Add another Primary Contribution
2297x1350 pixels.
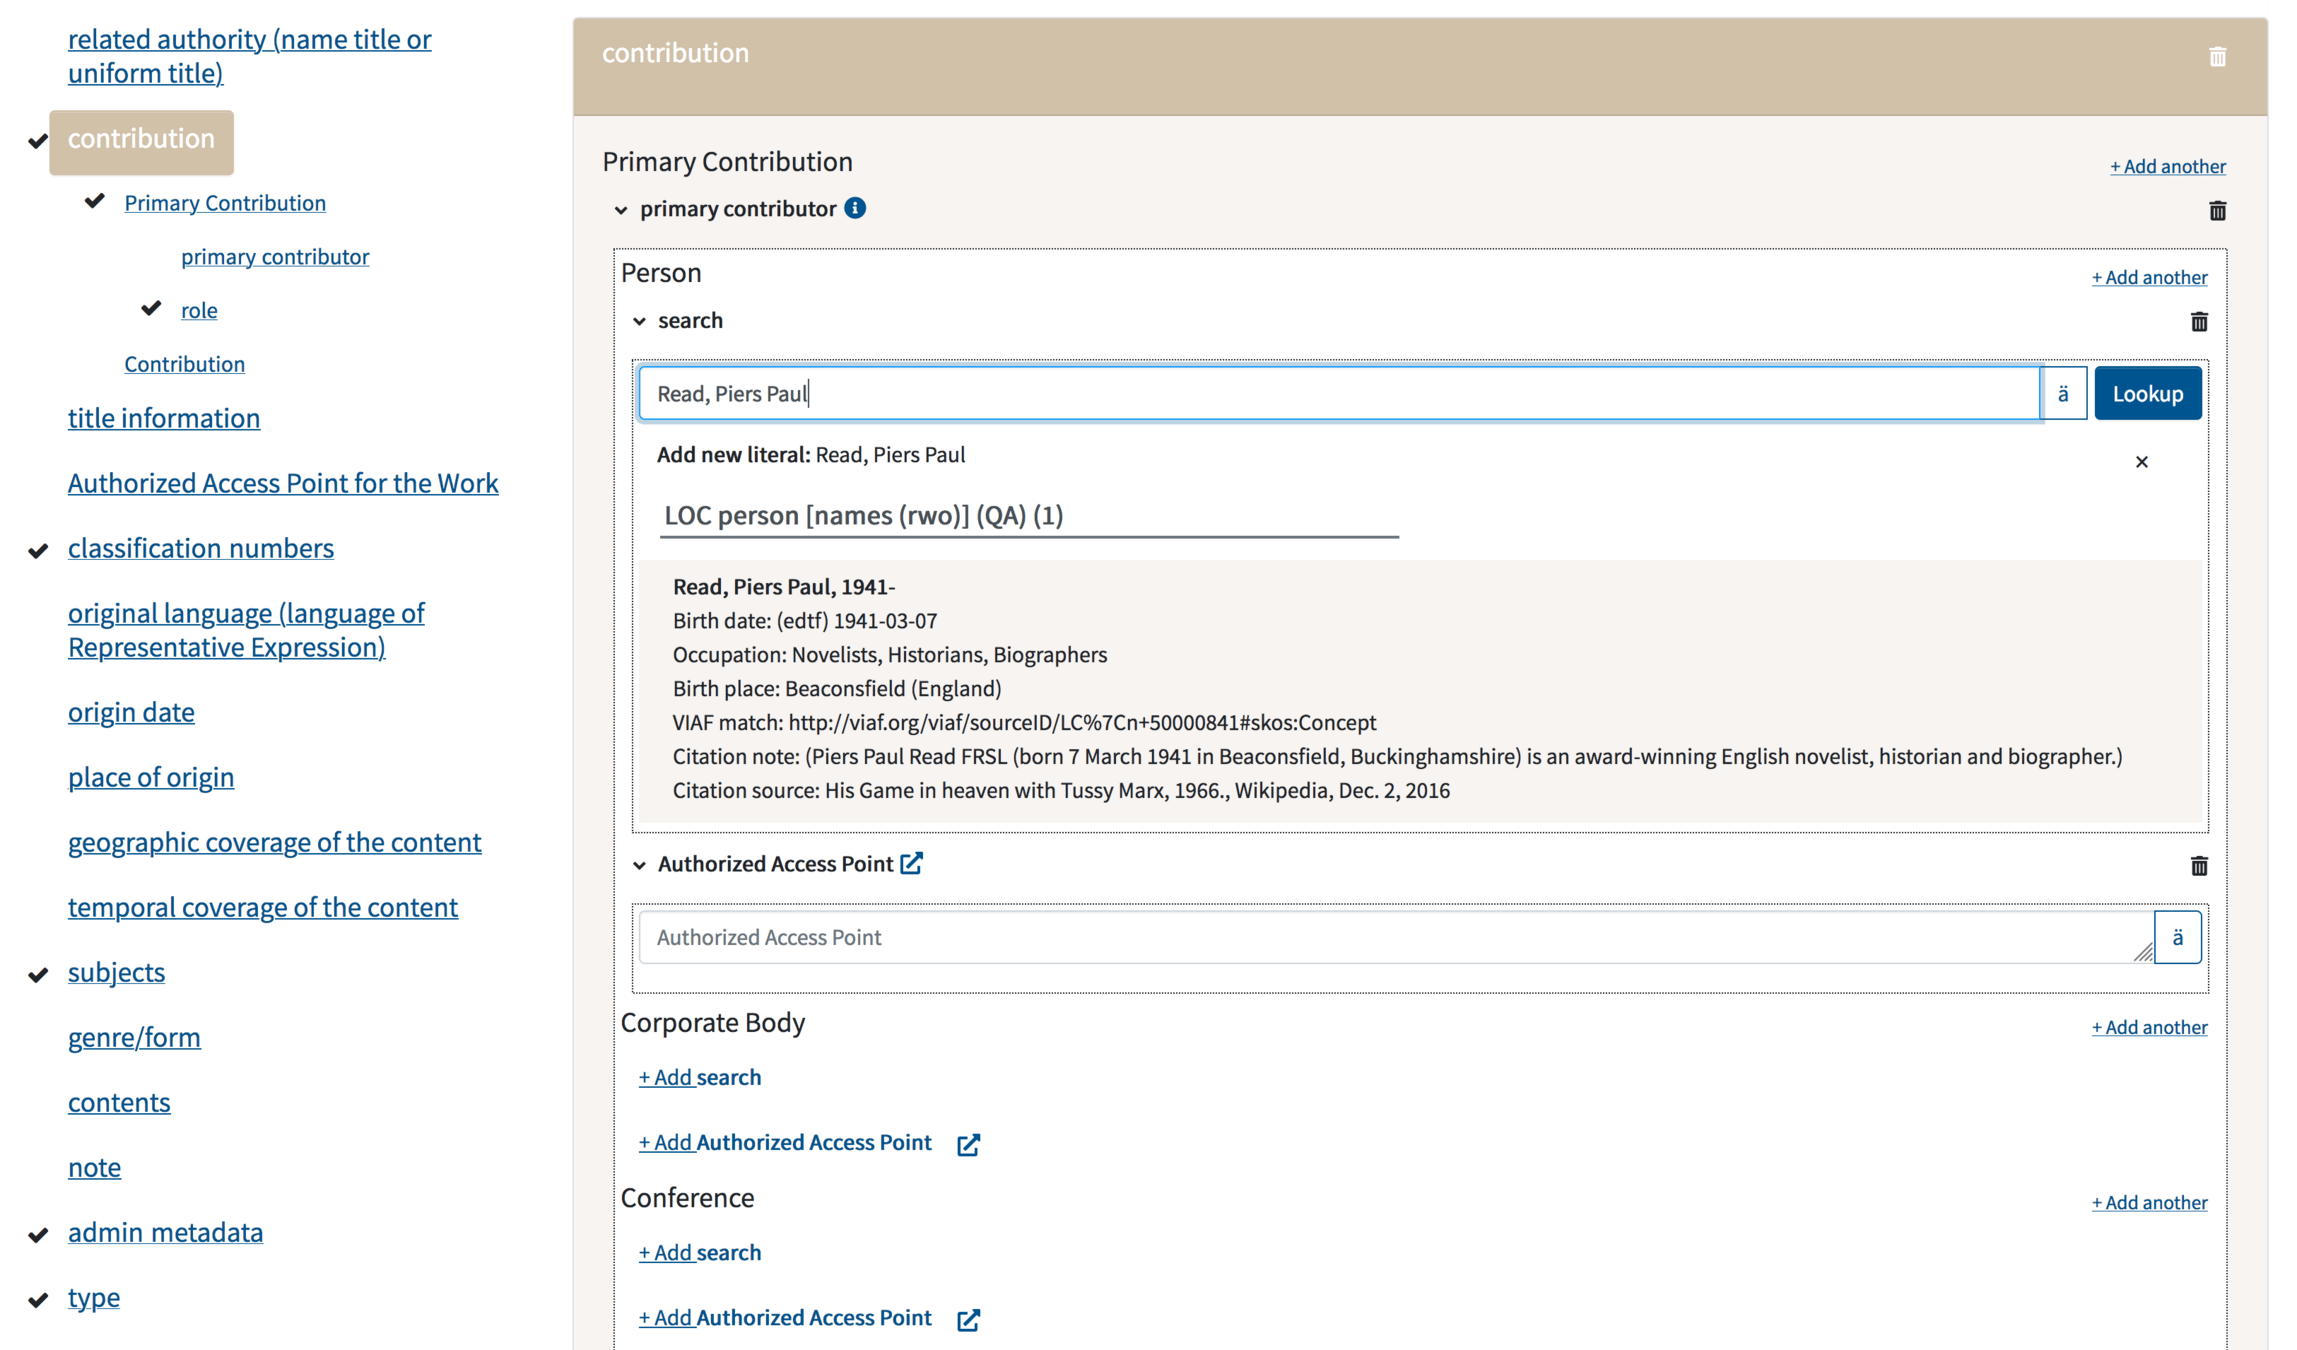click(2167, 167)
